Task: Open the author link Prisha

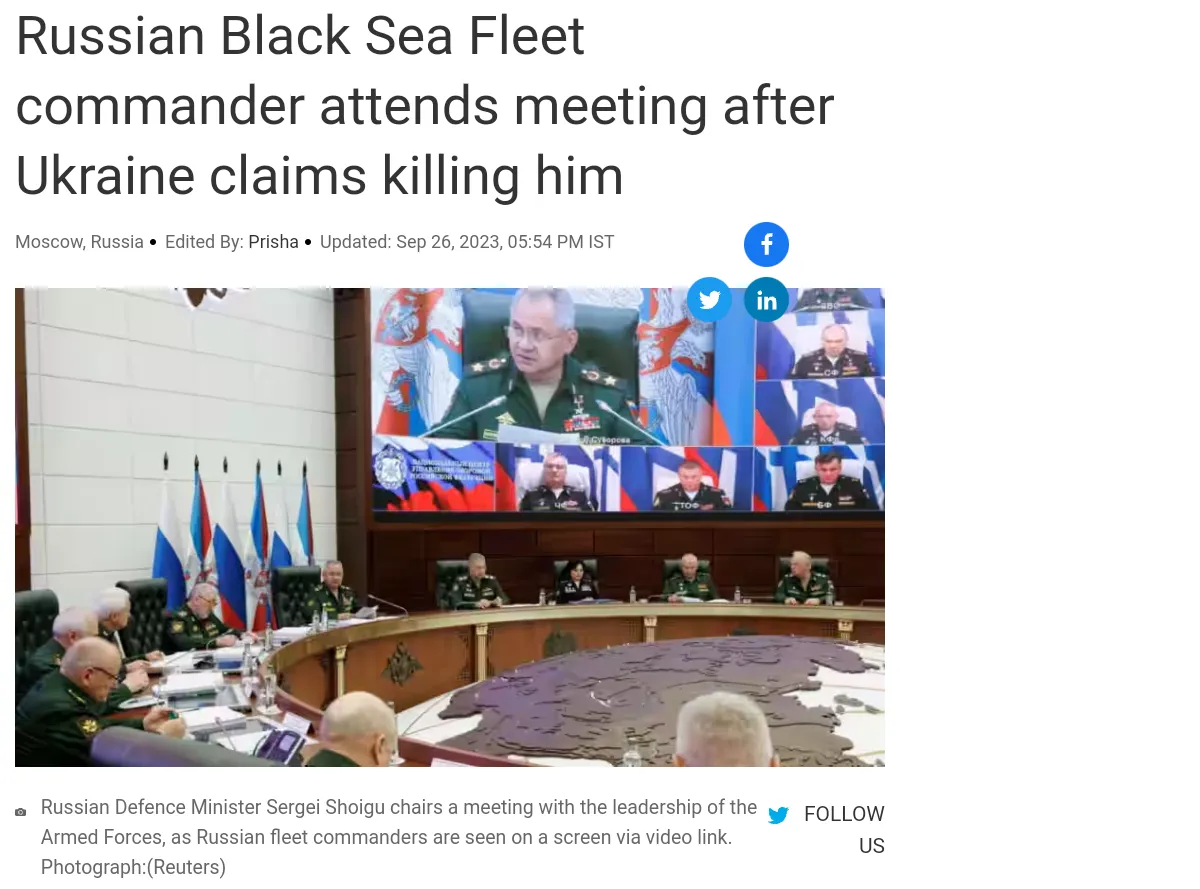Action: point(273,242)
